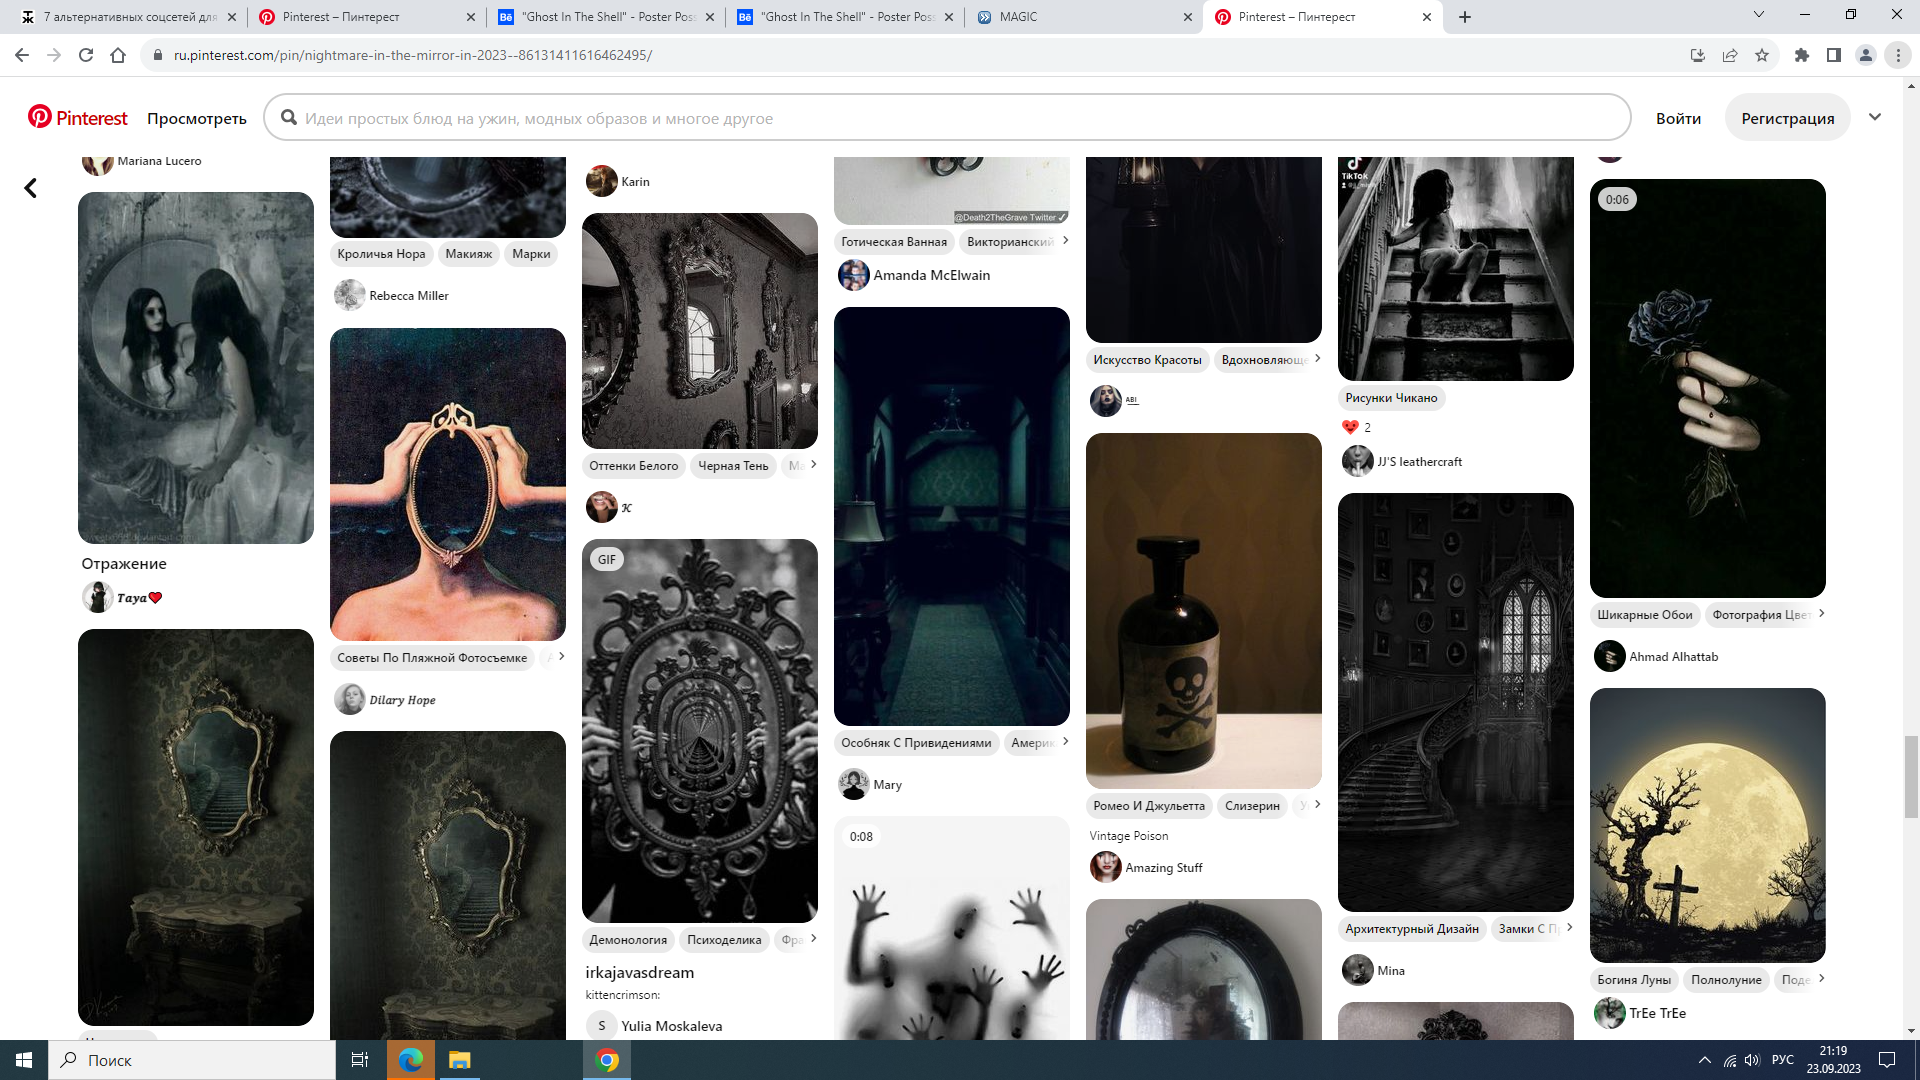This screenshot has height=1080, width=1920.
Task: Click the Войти login button
Action: [x=1678, y=118]
